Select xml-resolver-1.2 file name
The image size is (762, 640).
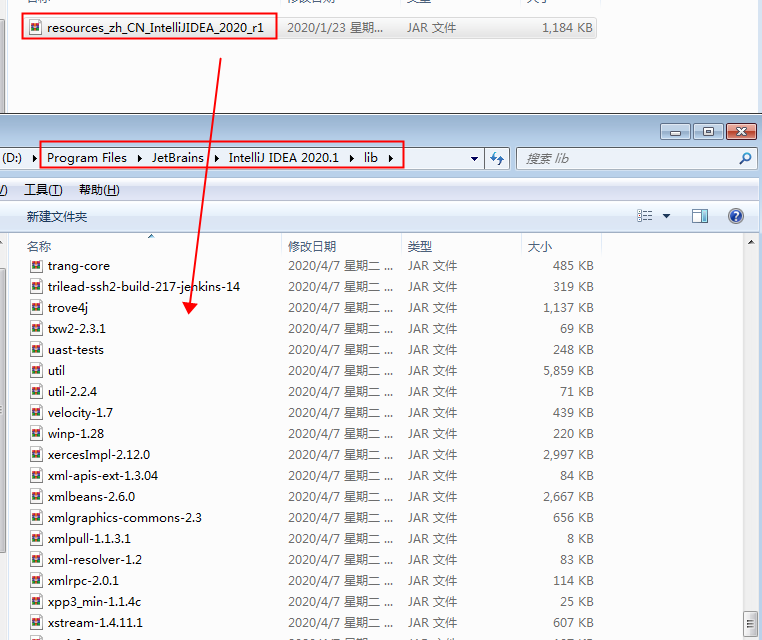(95, 559)
